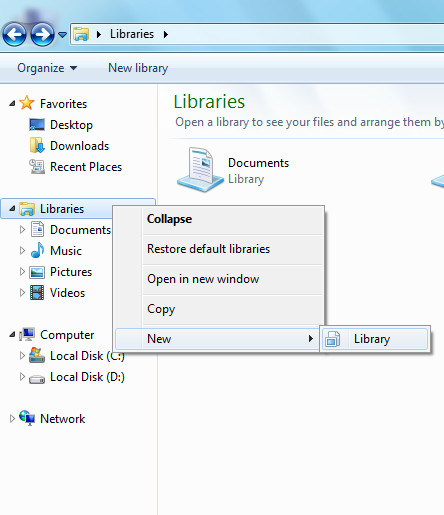Click the Documents icon in navigation tree

point(37,229)
